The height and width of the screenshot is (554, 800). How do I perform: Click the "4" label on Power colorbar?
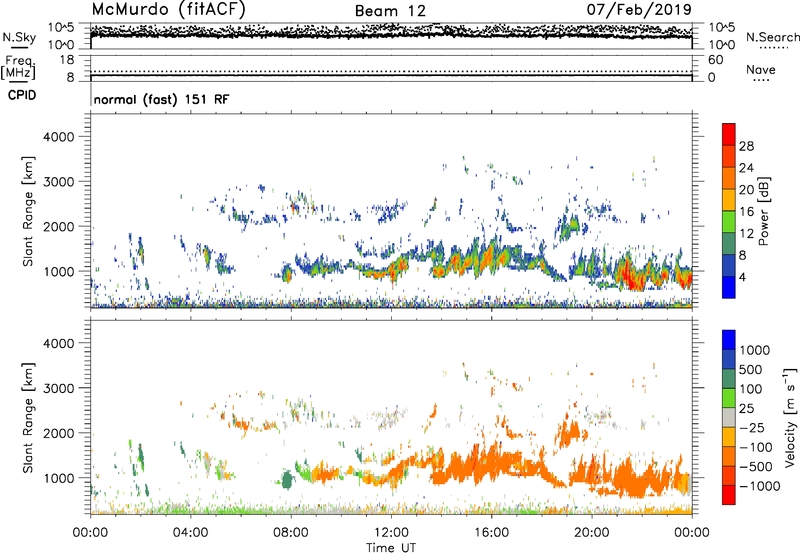tap(743, 278)
